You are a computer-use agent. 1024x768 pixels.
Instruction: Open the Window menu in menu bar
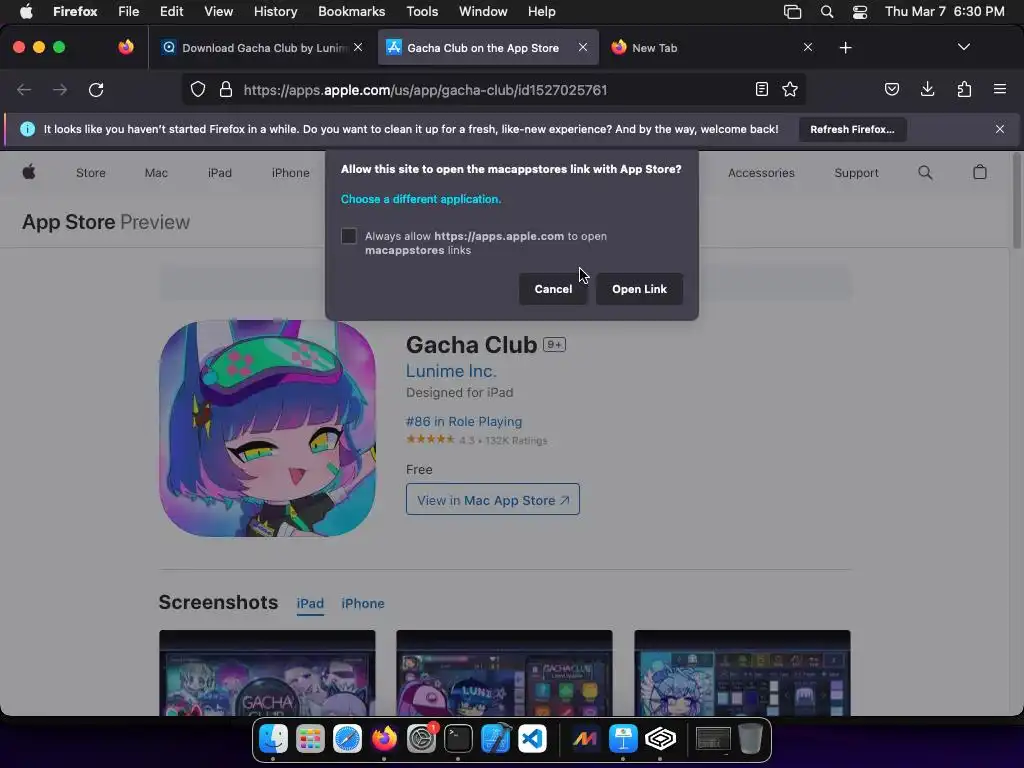(483, 11)
